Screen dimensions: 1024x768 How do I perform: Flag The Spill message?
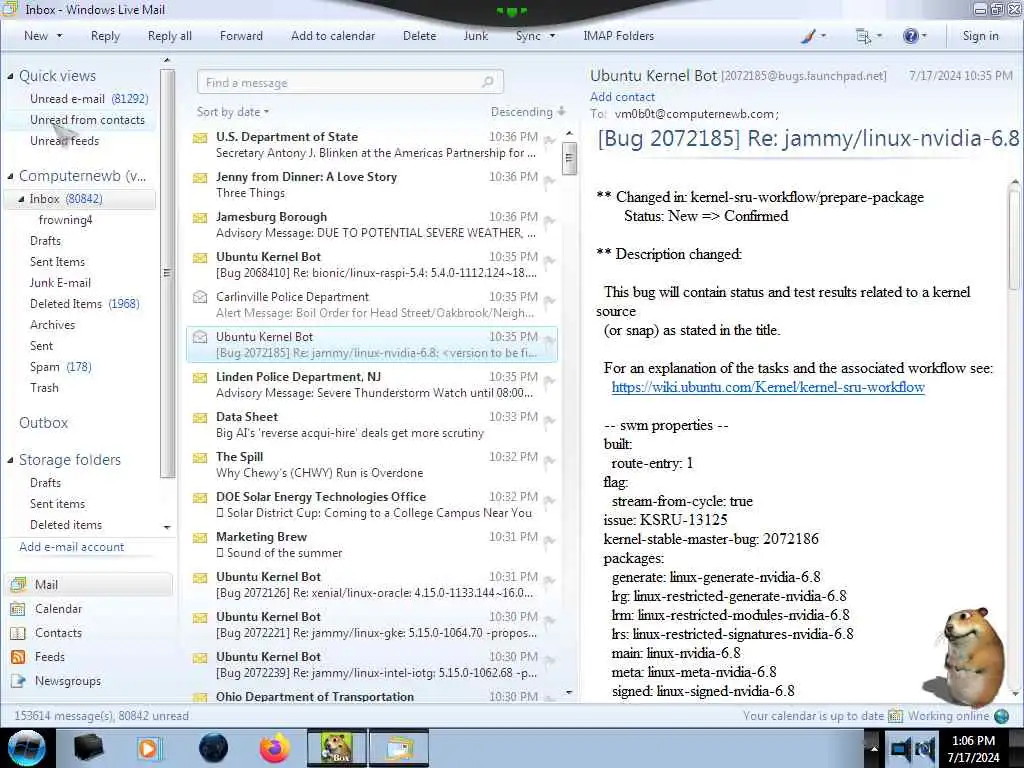tap(549, 461)
